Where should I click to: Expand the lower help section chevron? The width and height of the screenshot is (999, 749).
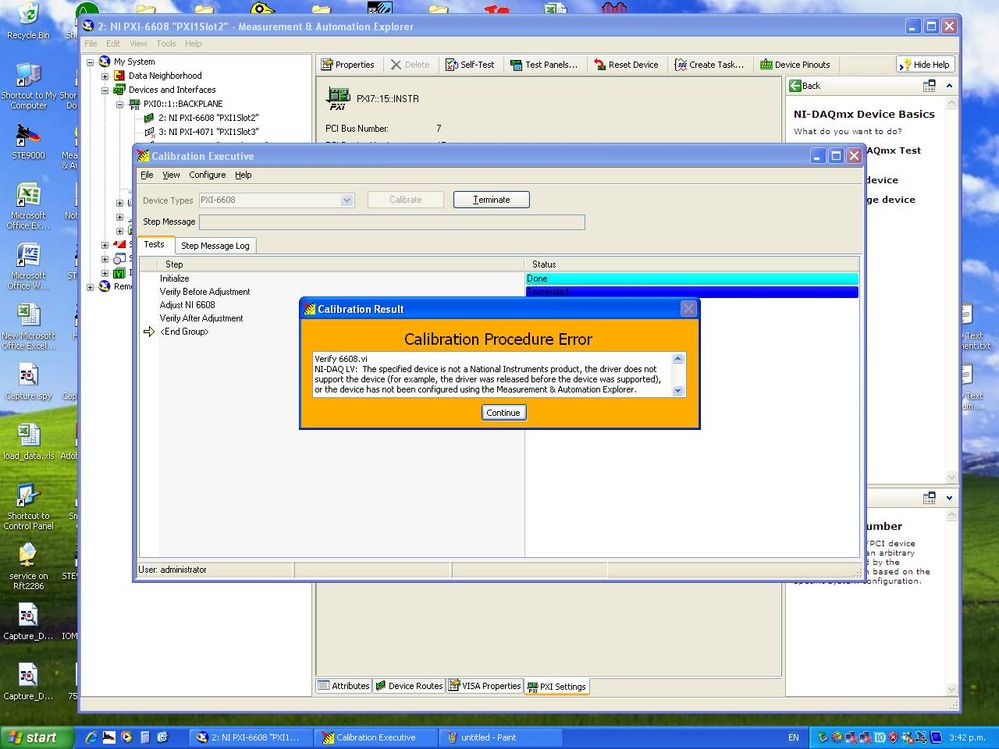pyautogui.click(x=949, y=498)
